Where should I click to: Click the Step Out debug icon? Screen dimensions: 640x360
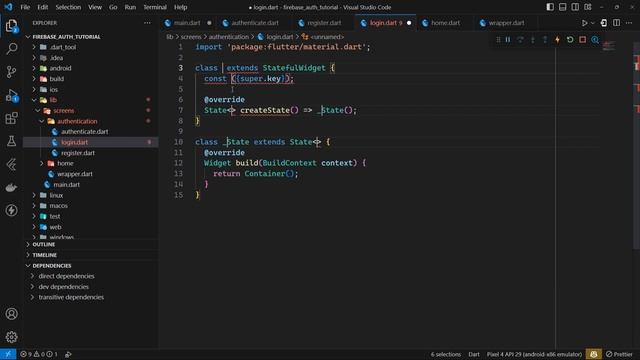pos(545,40)
